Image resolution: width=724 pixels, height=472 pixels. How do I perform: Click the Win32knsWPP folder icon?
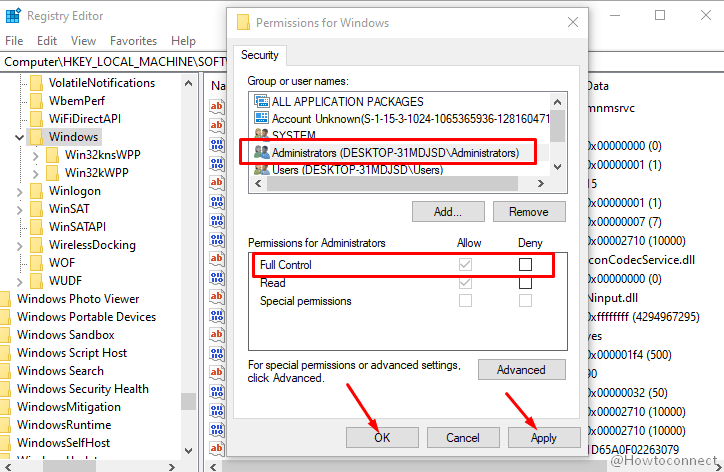[53, 155]
